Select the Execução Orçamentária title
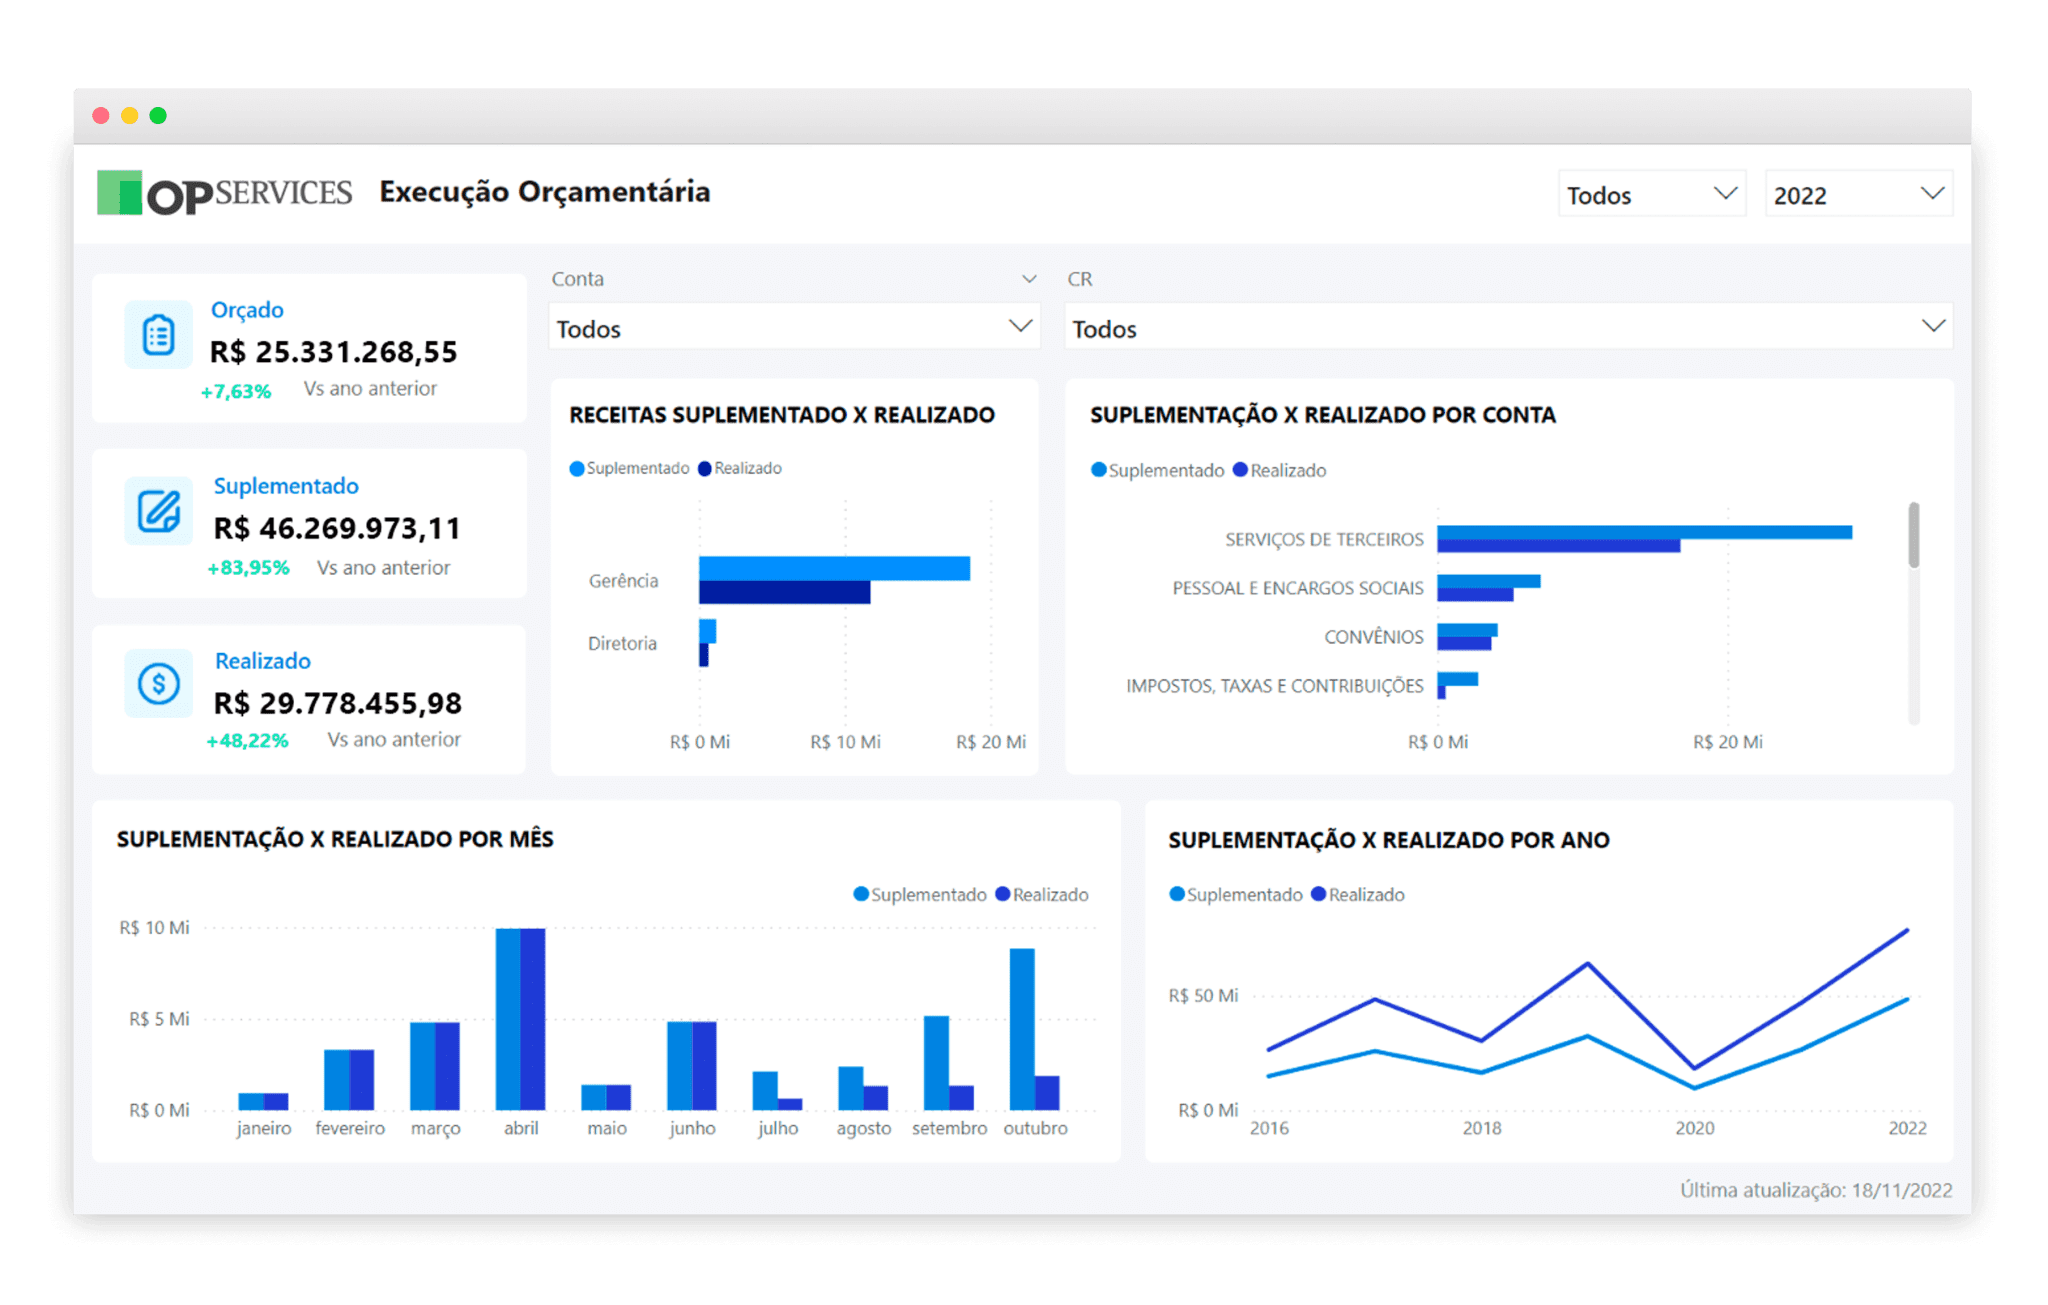Image resolution: width=2048 pixels, height=1305 pixels. click(545, 192)
